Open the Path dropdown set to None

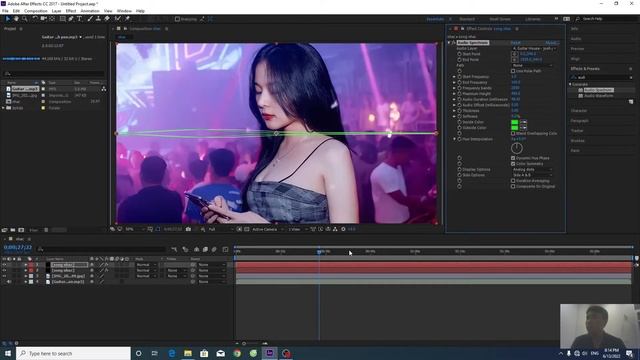click(x=532, y=65)
